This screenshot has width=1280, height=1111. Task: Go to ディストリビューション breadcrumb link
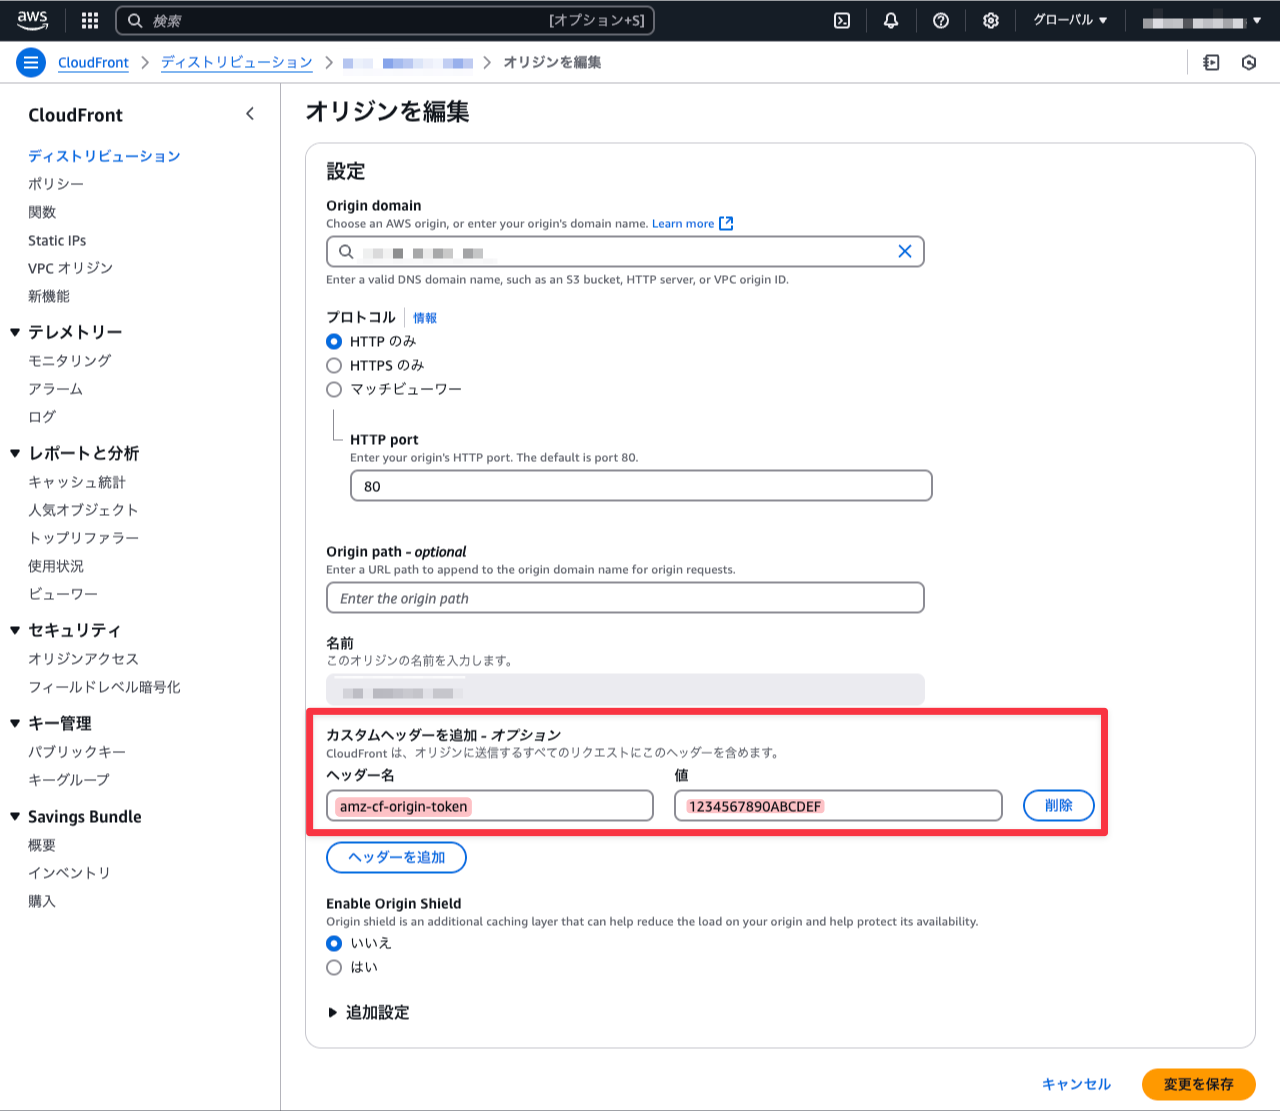pyautogui.click(x=237, y=62)
